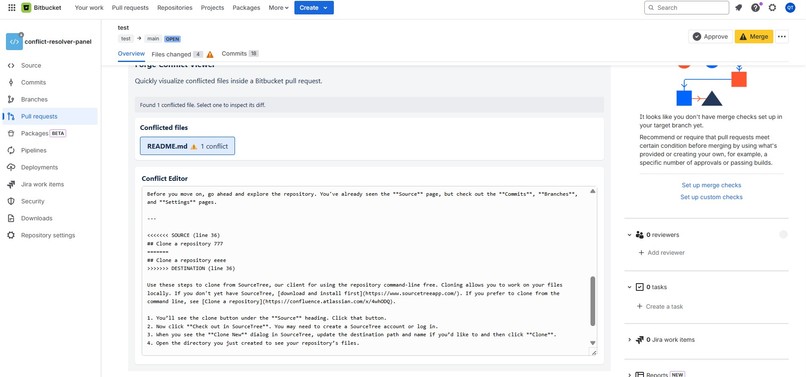Open Your work in top navigation
This screenshot has width=806, height=377.
[x=89, y=8]
